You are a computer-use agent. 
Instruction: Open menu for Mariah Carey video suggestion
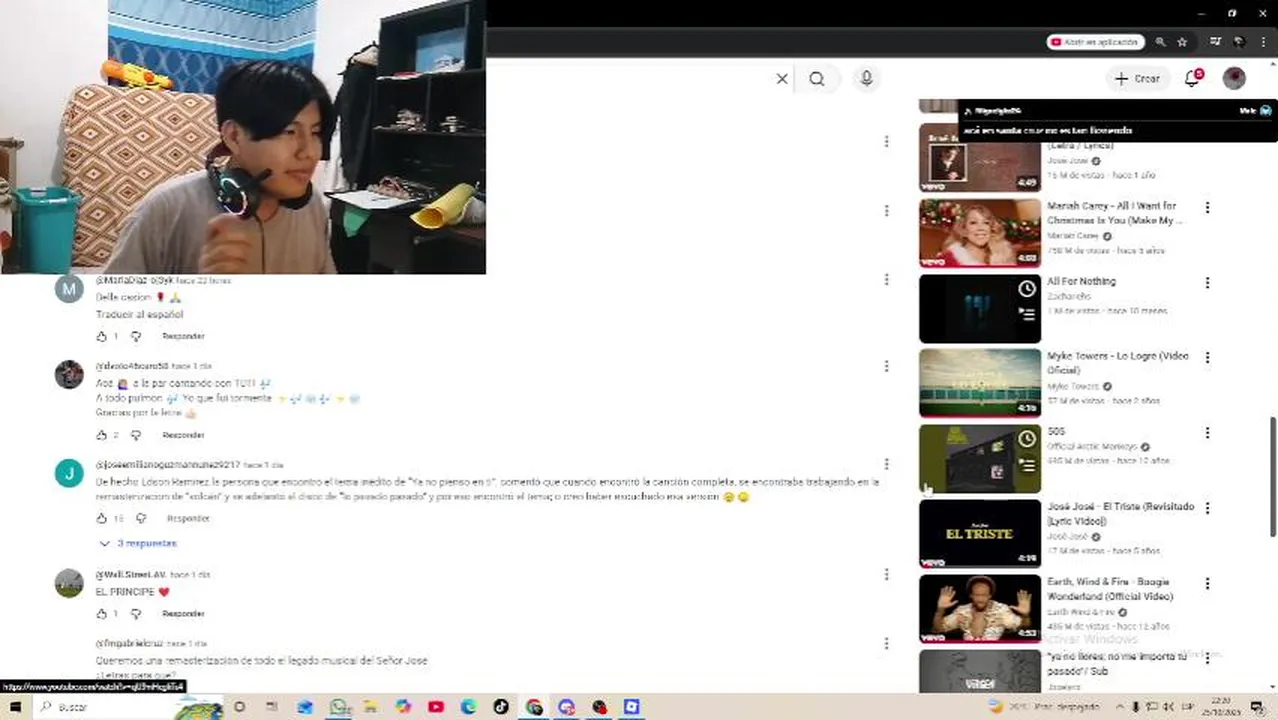1207,208
